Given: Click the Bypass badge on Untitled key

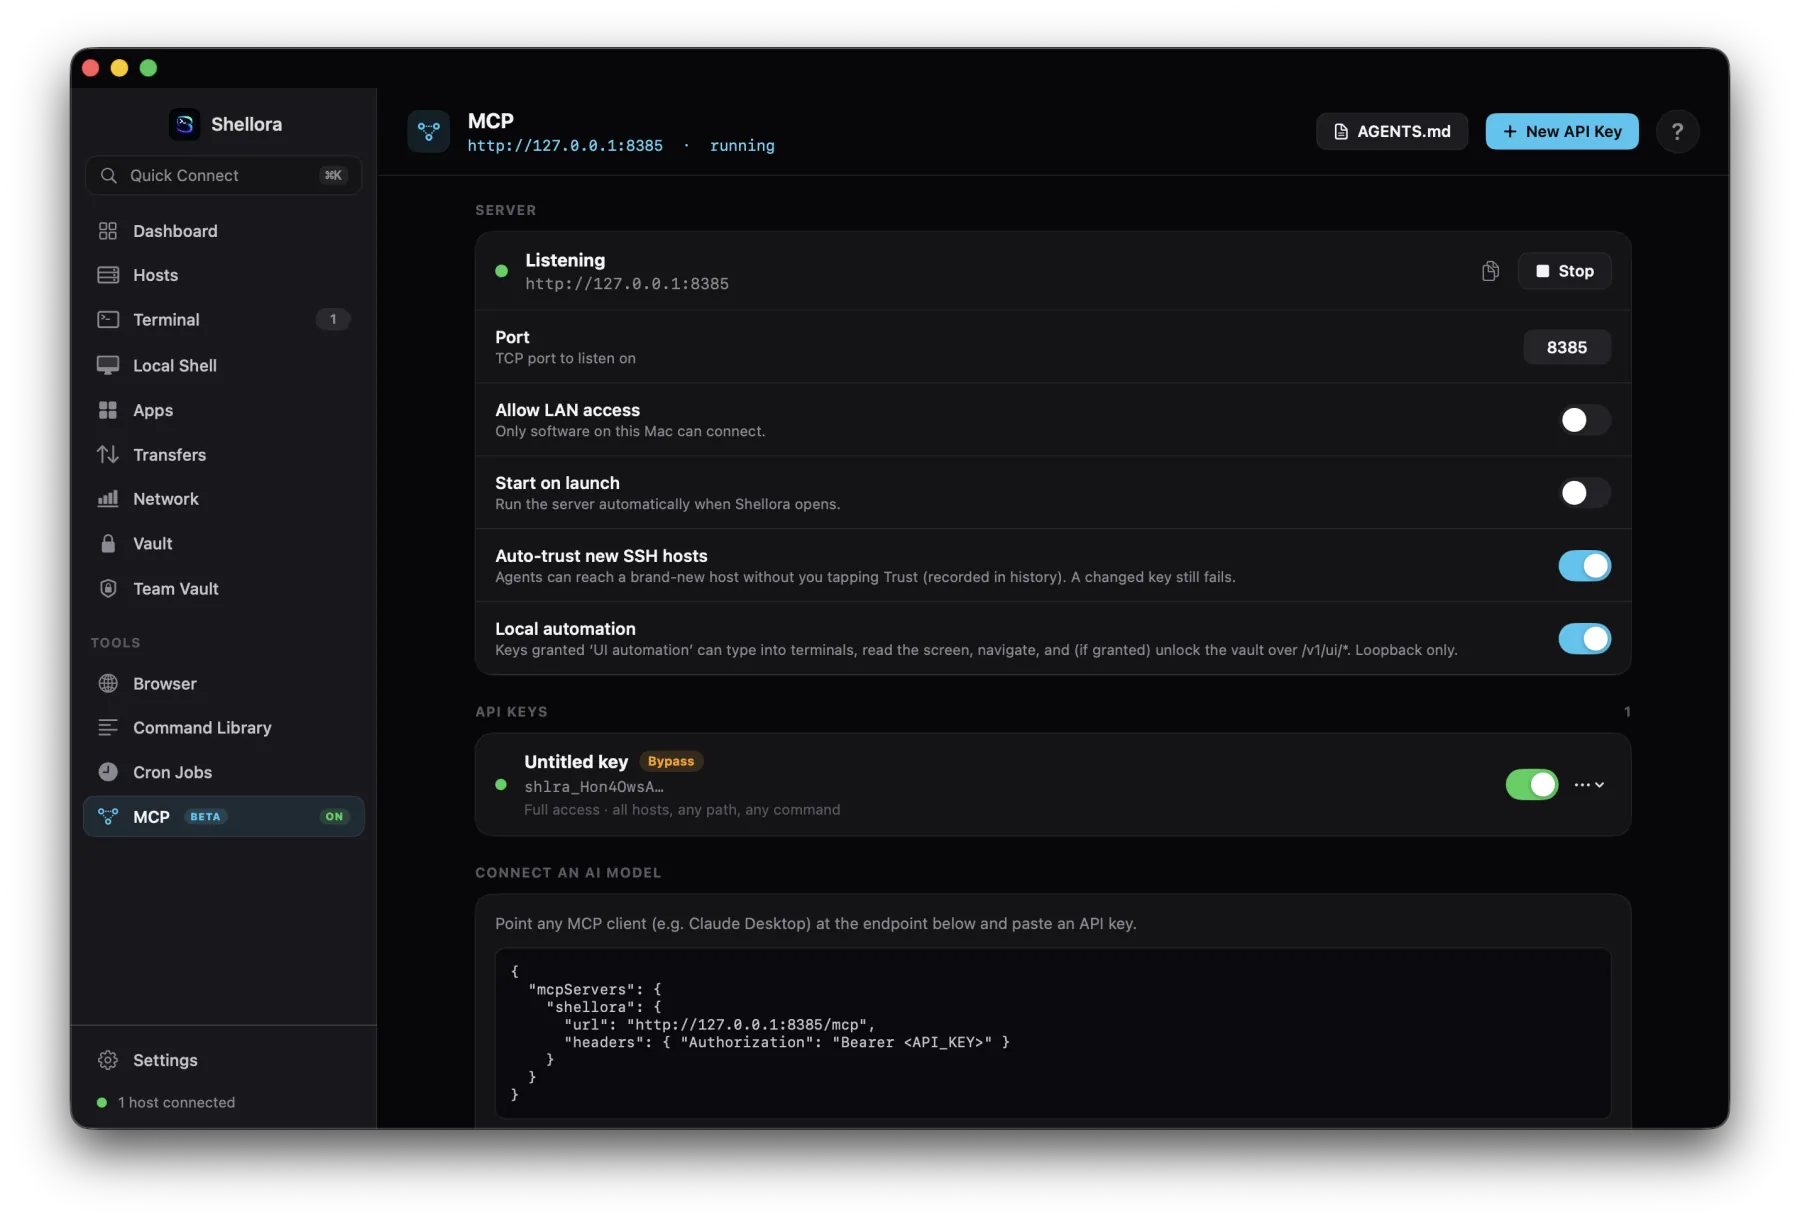Looking at the screenshot, I should click(x=671, y=762).
